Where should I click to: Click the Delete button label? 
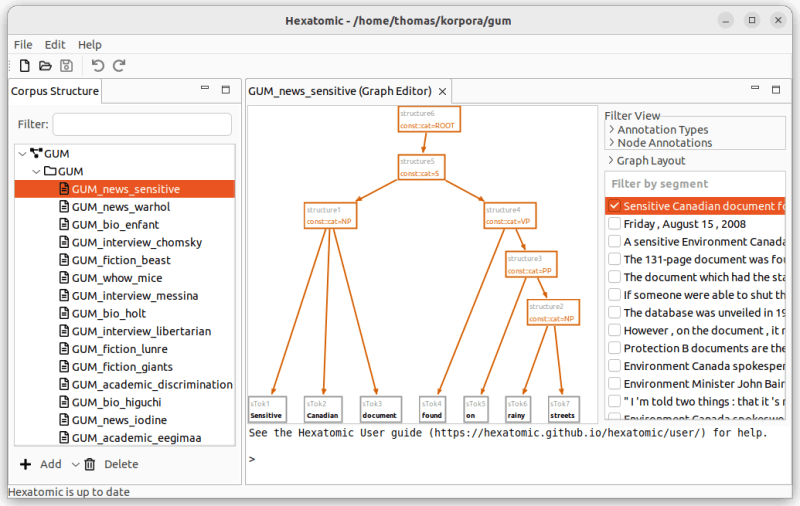click(121, 464)
